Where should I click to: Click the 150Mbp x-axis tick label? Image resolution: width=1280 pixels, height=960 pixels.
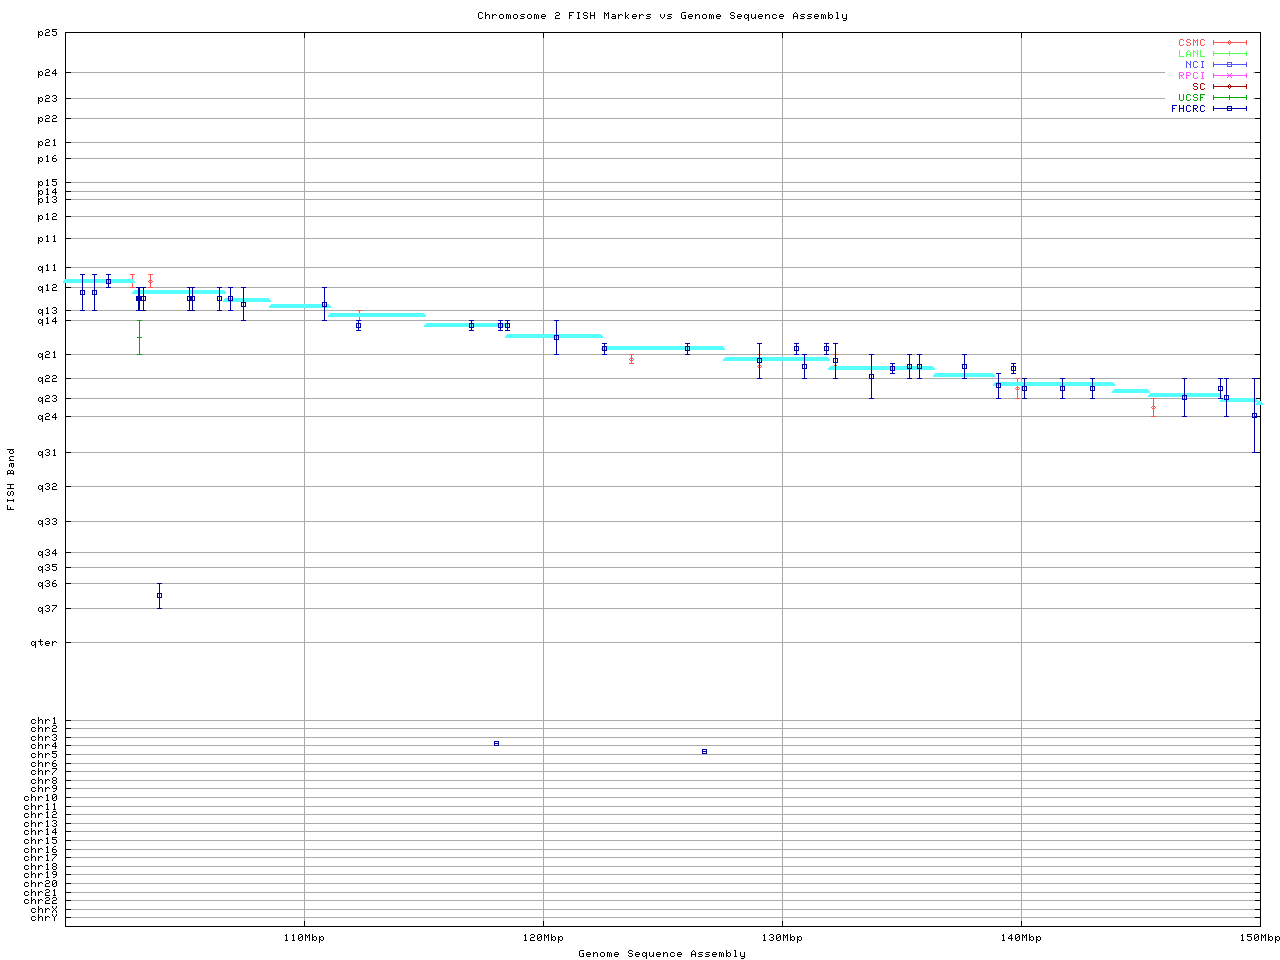tap(1259, 938)
